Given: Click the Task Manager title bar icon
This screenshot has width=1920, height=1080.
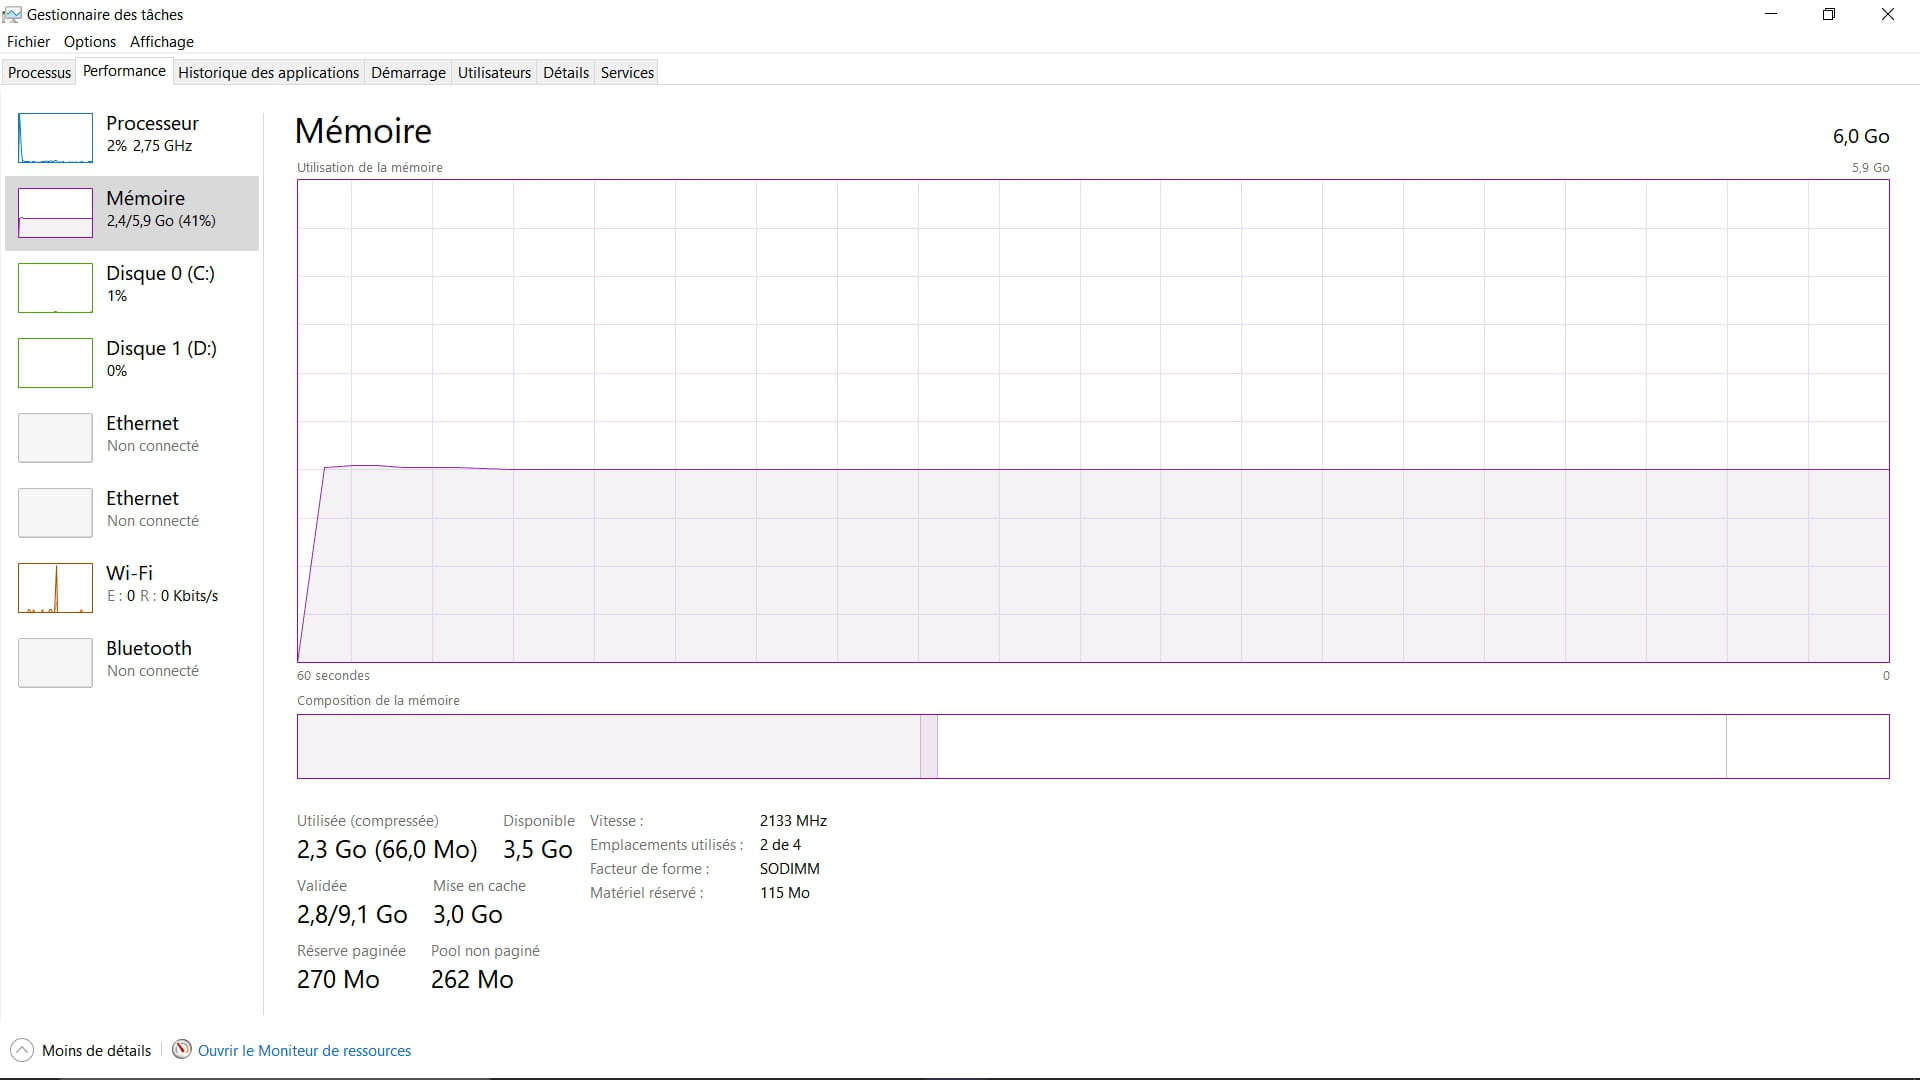Looking at the screenshot, I should (x=12, y=15).
